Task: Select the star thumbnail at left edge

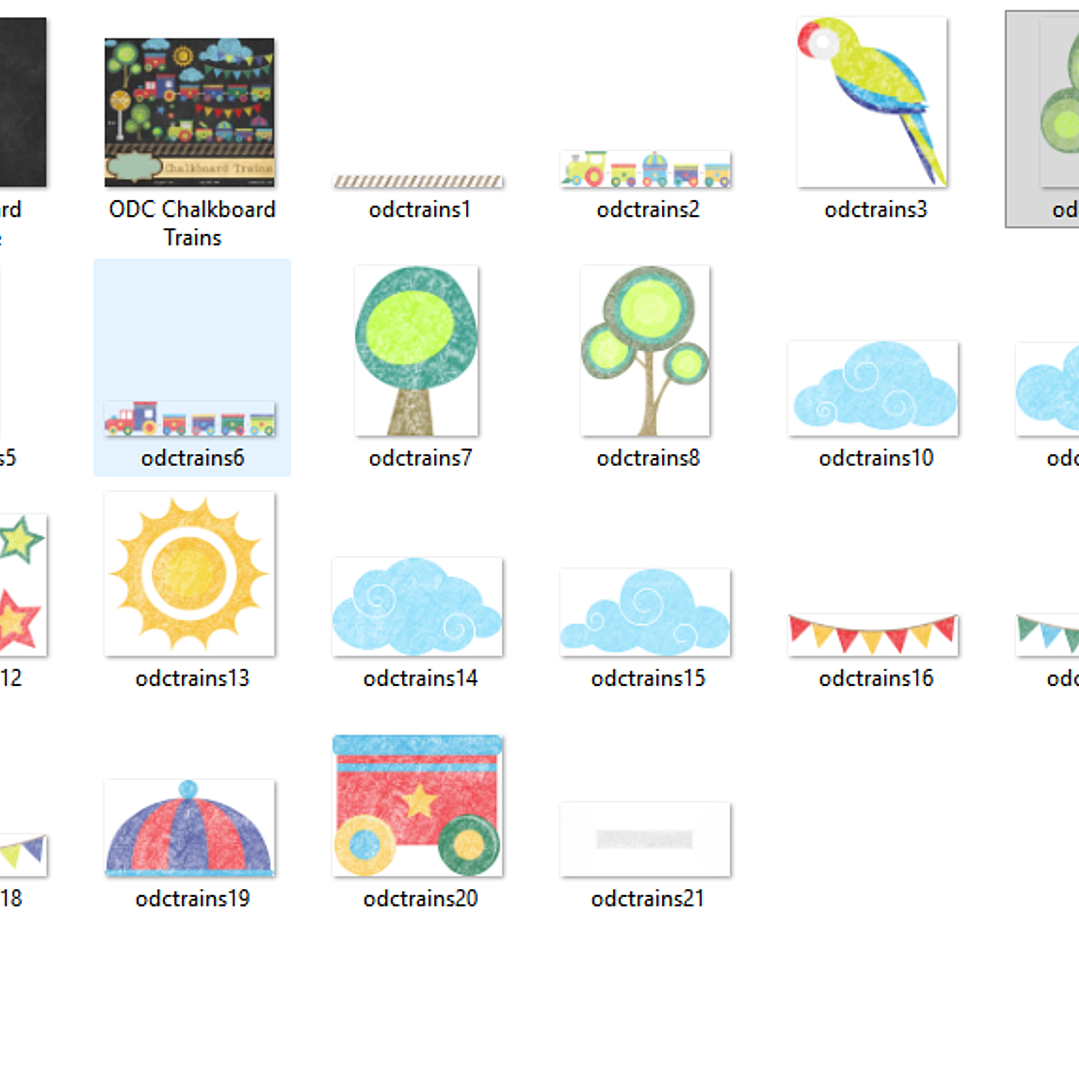Action: tap(21, 585)
